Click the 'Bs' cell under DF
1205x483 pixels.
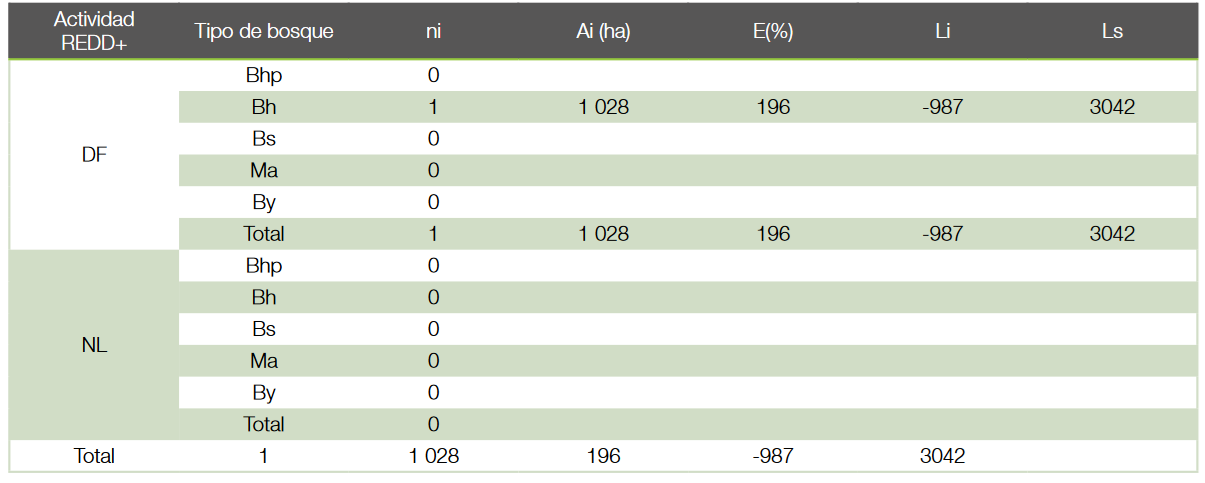[264, 139]
